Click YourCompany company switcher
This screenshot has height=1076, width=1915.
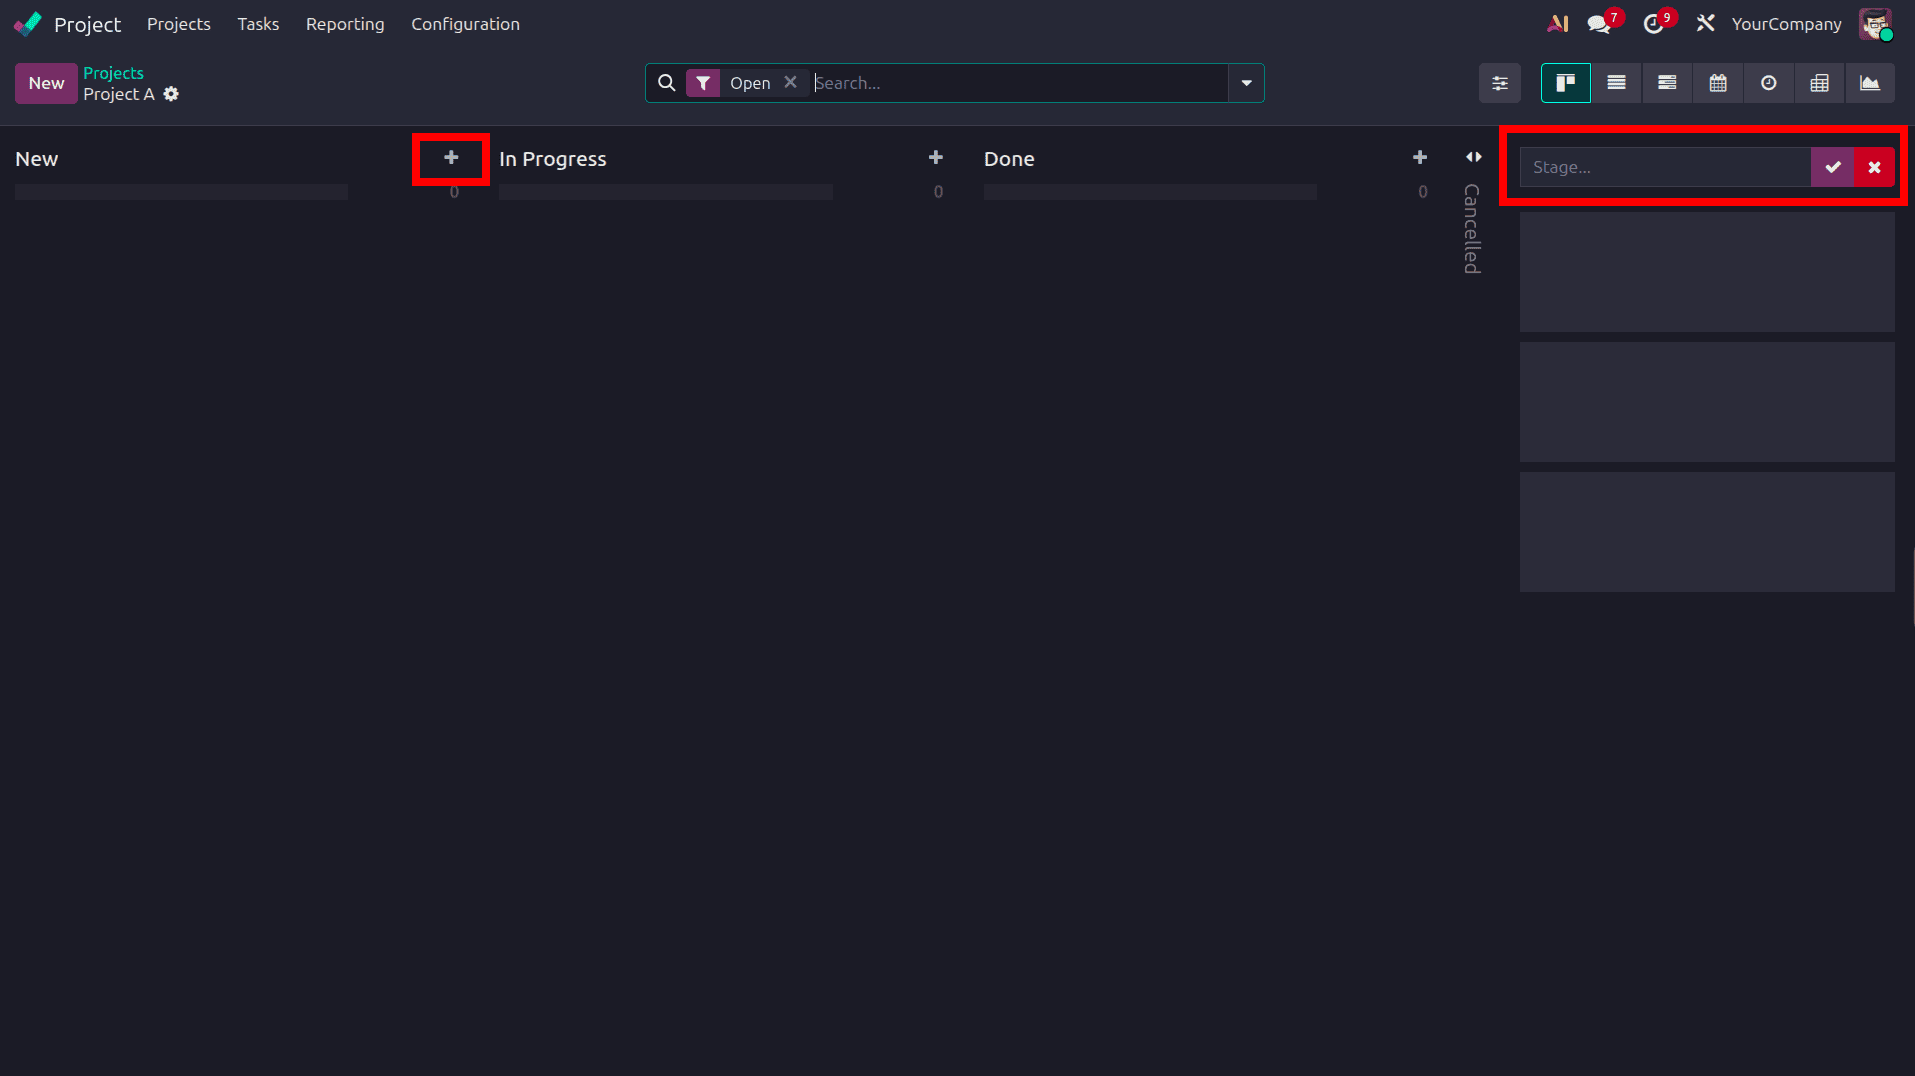point(1786,24)
